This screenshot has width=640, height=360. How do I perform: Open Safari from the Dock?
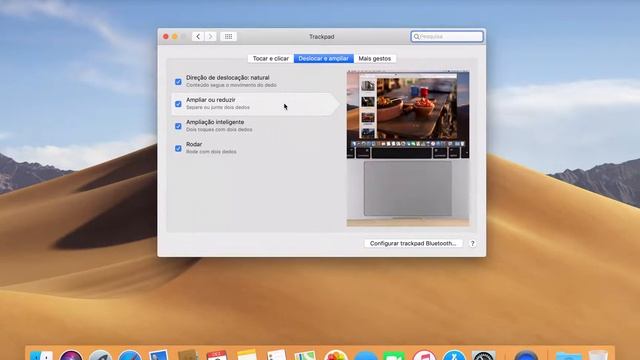coord(130,356)
